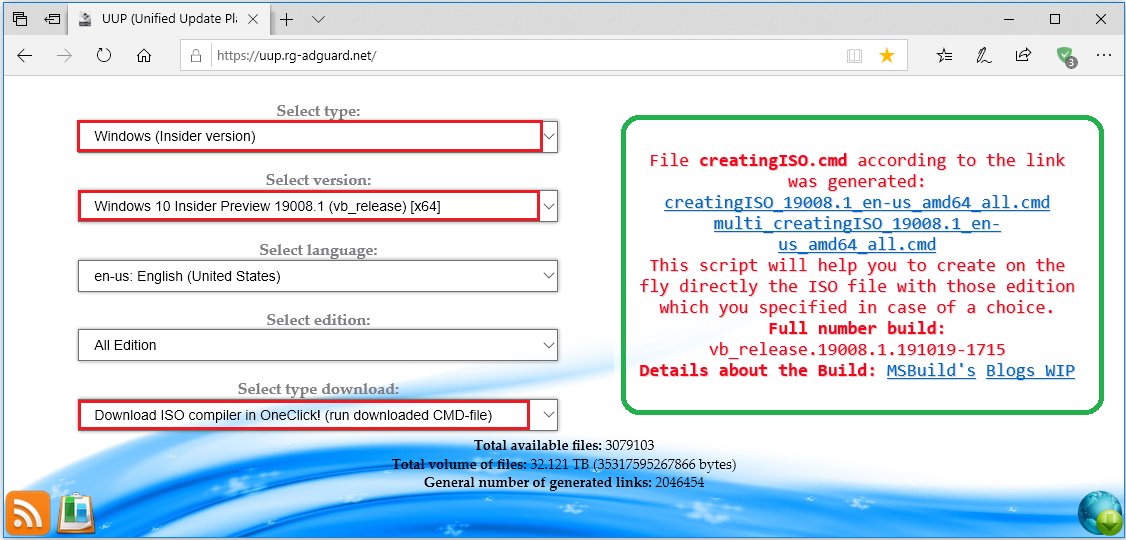
Task: Click the 'Select type:' label
Action: point(318,111)
